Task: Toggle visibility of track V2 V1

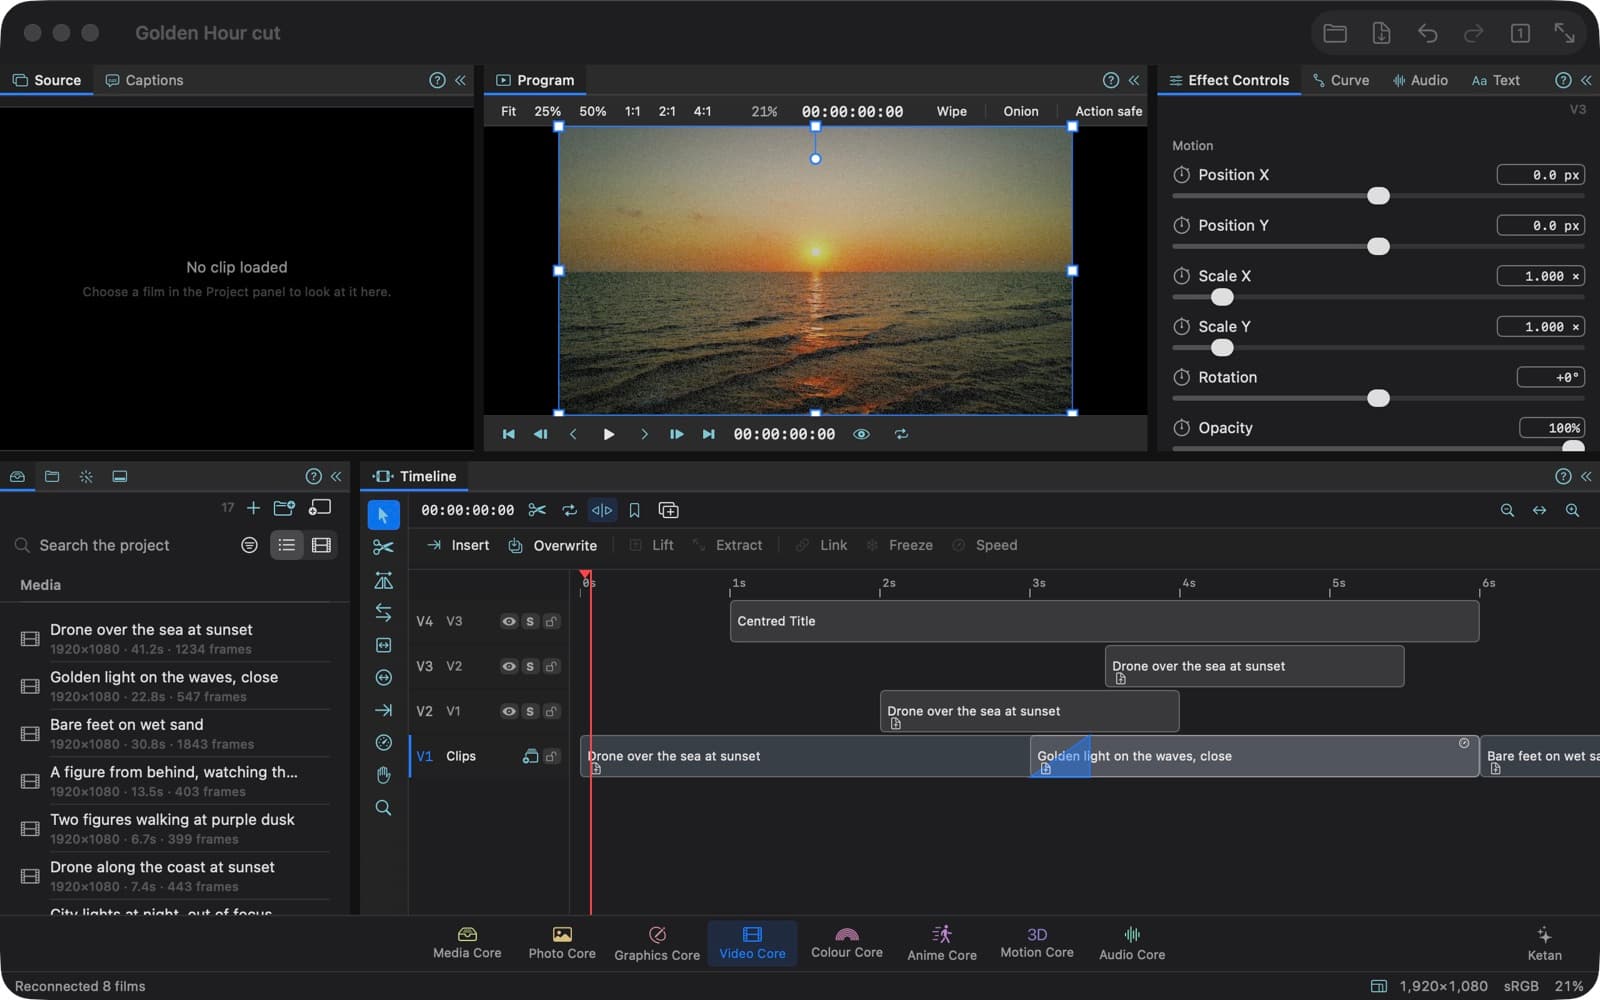Action: point(509,711)
